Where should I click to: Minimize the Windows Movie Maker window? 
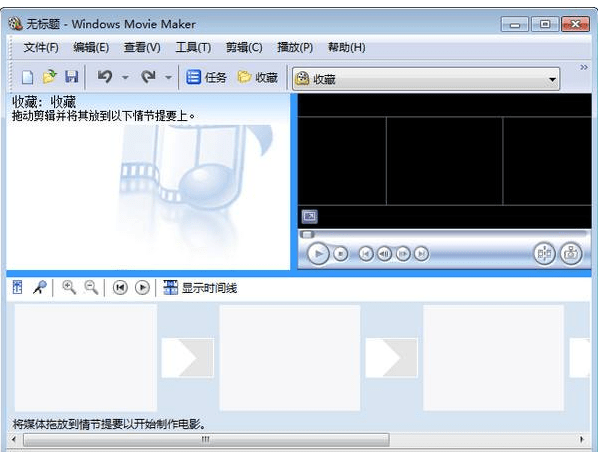click(515, 25)
